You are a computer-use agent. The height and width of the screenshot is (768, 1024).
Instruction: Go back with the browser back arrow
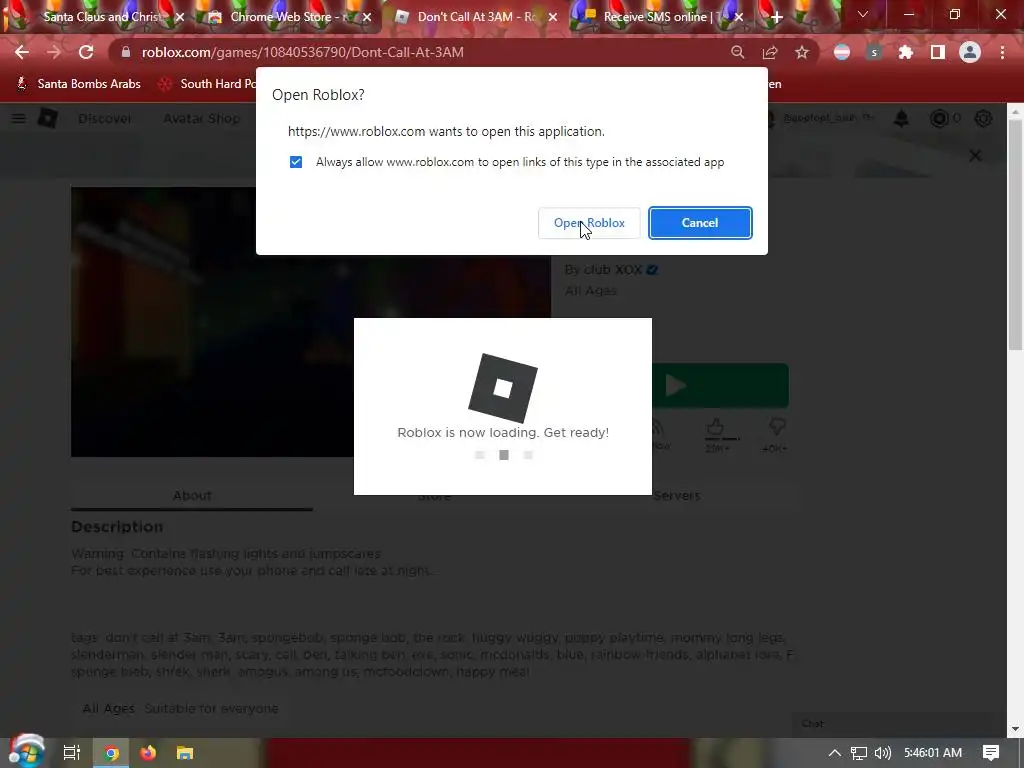22,52
